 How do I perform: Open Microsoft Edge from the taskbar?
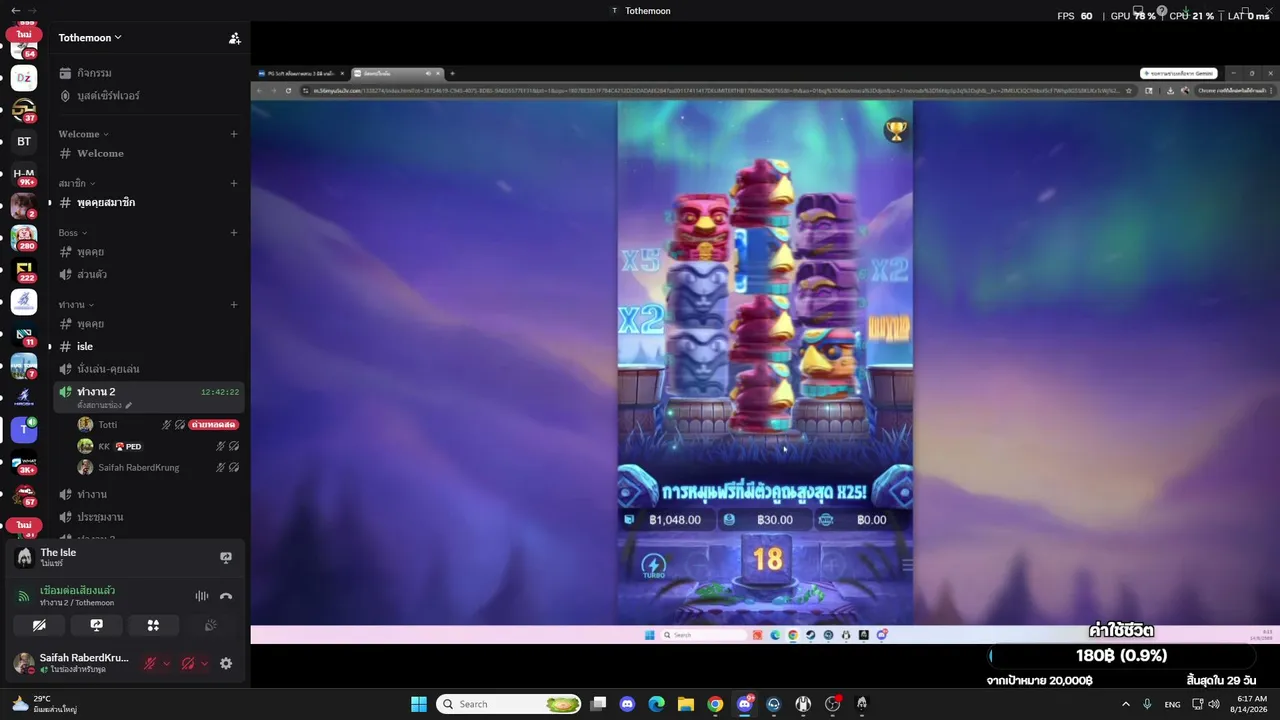point(656,704)
